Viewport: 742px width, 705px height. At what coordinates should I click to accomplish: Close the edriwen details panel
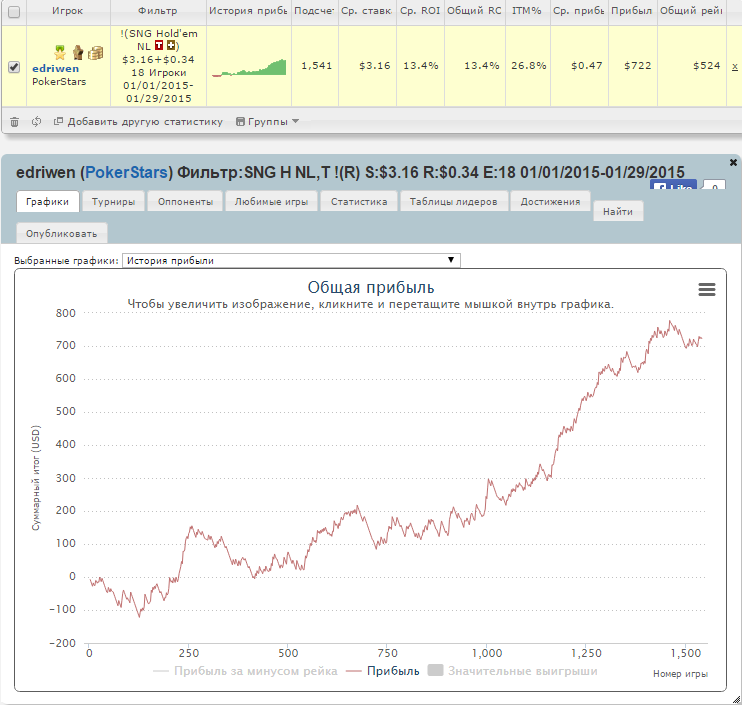[x=733, y=162]
